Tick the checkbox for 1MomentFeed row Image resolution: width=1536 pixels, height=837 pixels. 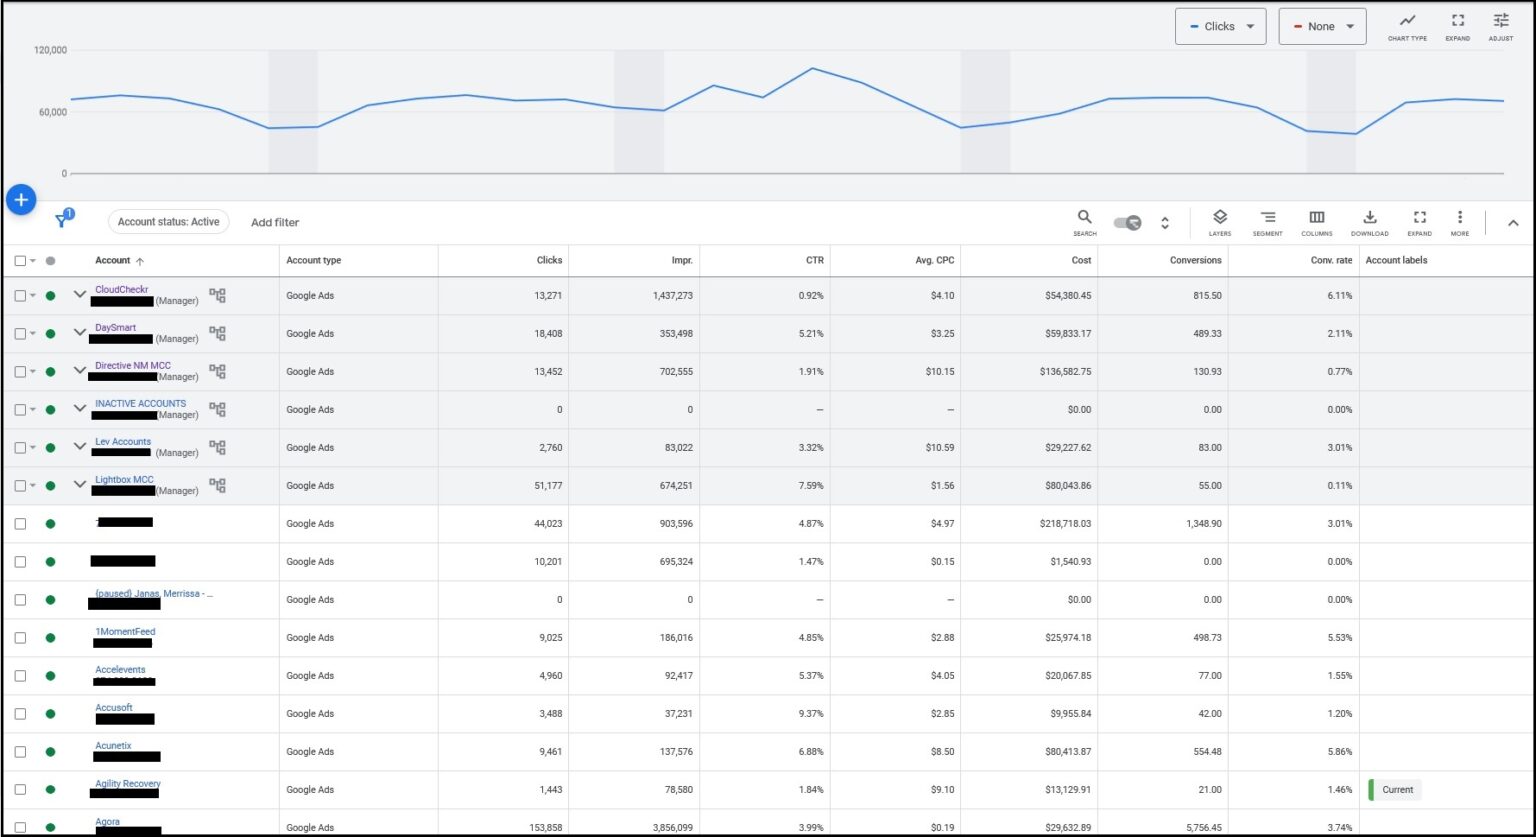tap(20, 638)
